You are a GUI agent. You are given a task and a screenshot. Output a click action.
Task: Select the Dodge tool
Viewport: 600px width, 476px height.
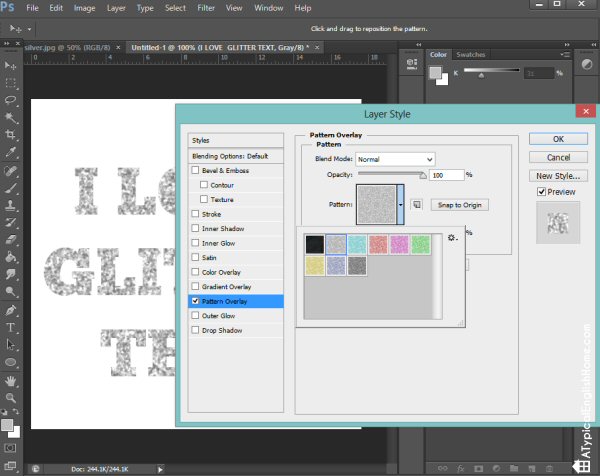[x=10, y=292]
